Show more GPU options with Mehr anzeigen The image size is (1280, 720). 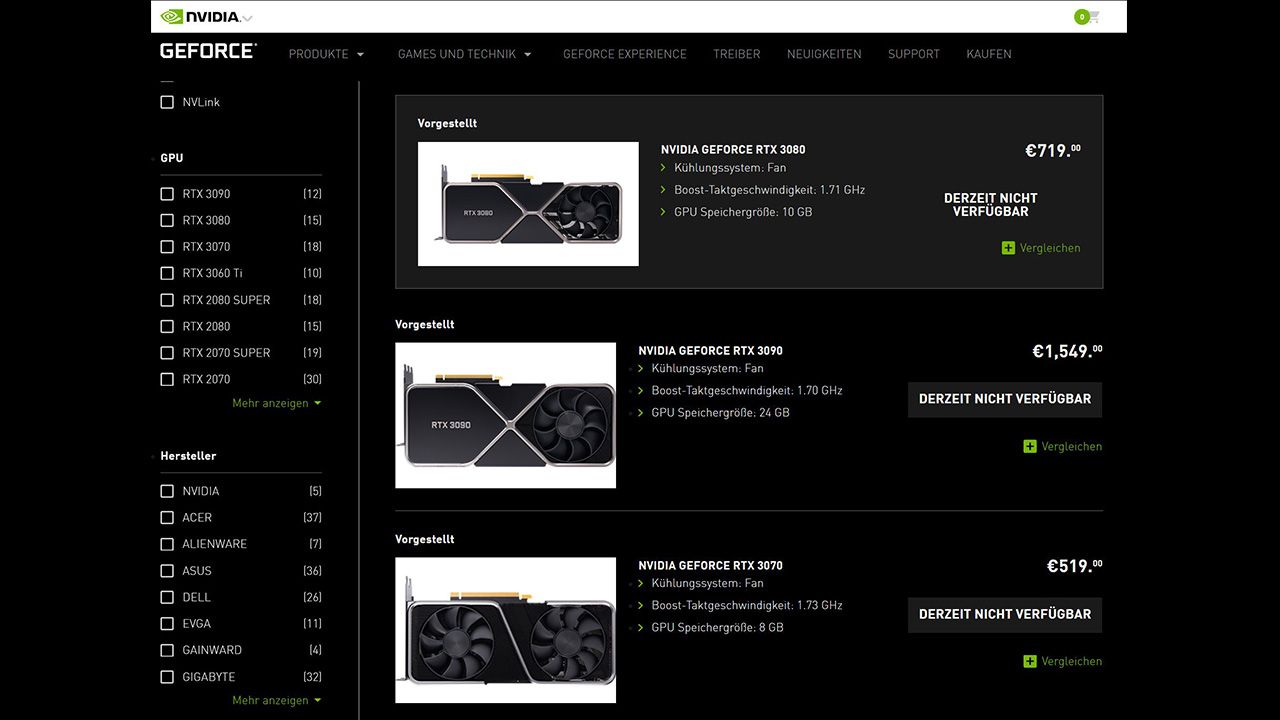coord(276,403)
